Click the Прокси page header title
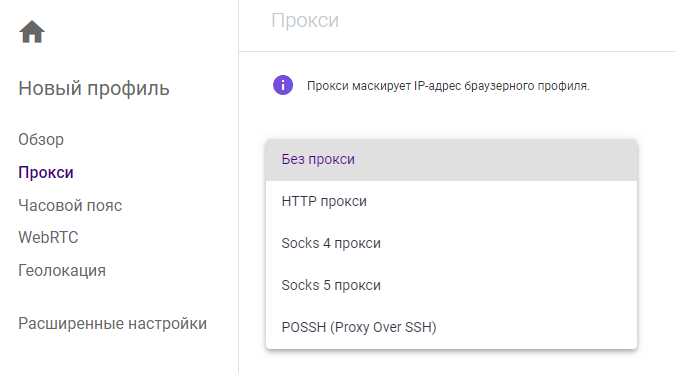This screenshot has width=676, height=373. (x=305, y=20)
